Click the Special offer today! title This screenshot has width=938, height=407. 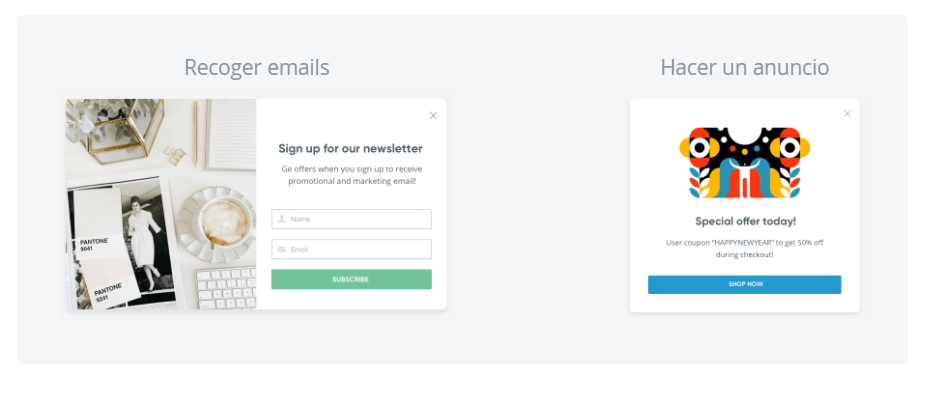click(745, 221)
